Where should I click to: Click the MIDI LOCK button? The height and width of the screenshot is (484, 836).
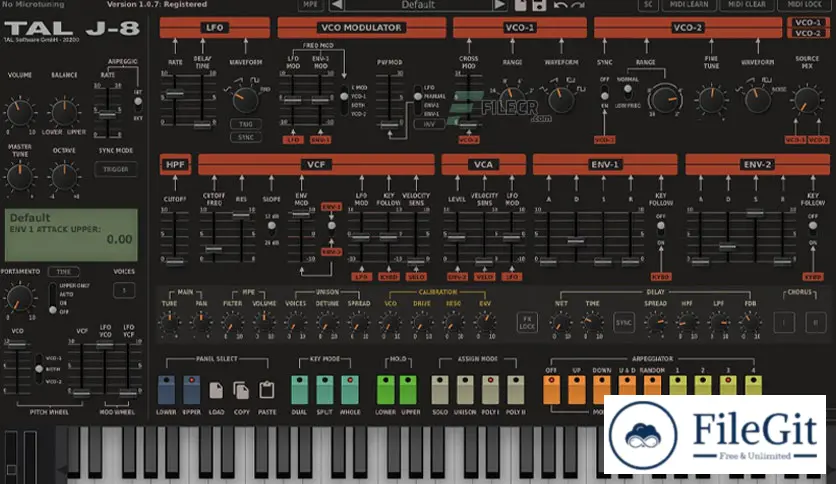tap(805, 5)
